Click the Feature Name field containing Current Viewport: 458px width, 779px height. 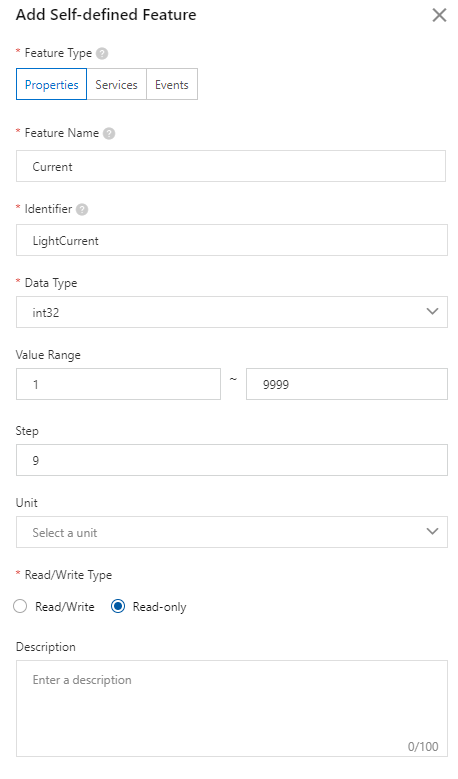pos(230,166)
